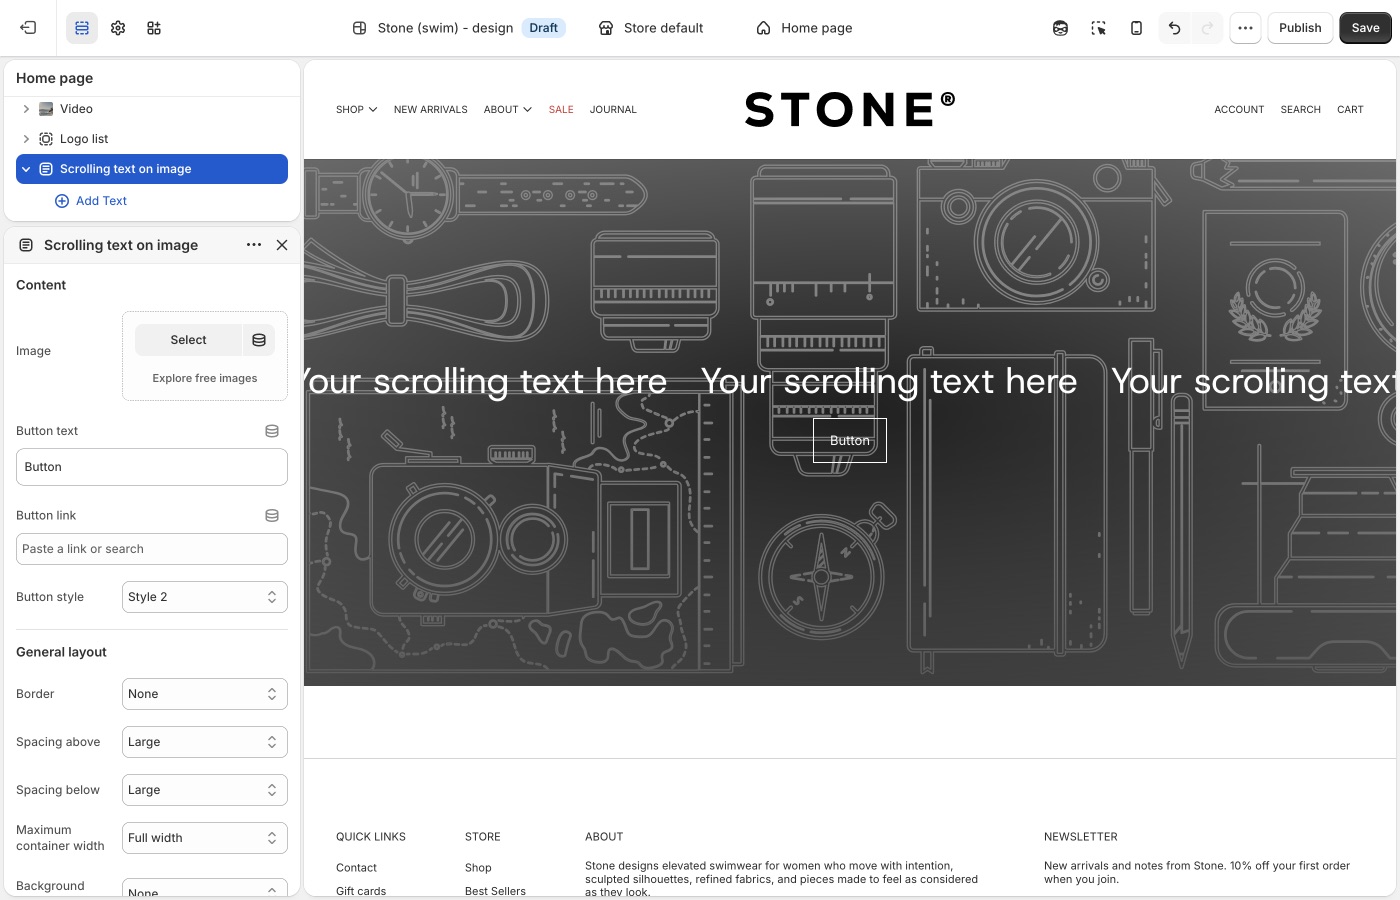
Task: Click the Video section icon
Action: (x=46, y=109)
